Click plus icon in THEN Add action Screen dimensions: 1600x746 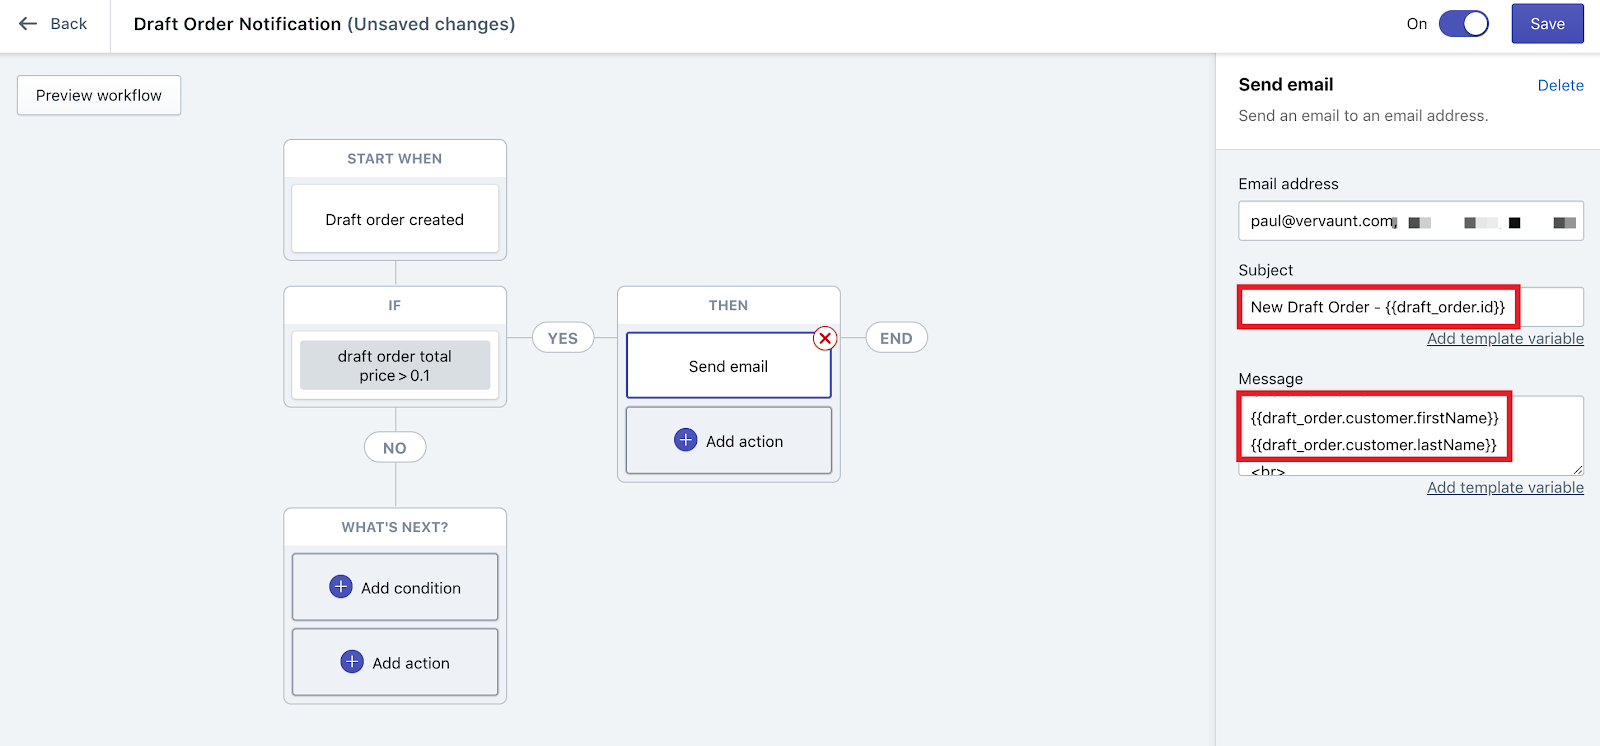tap(686, 440)
